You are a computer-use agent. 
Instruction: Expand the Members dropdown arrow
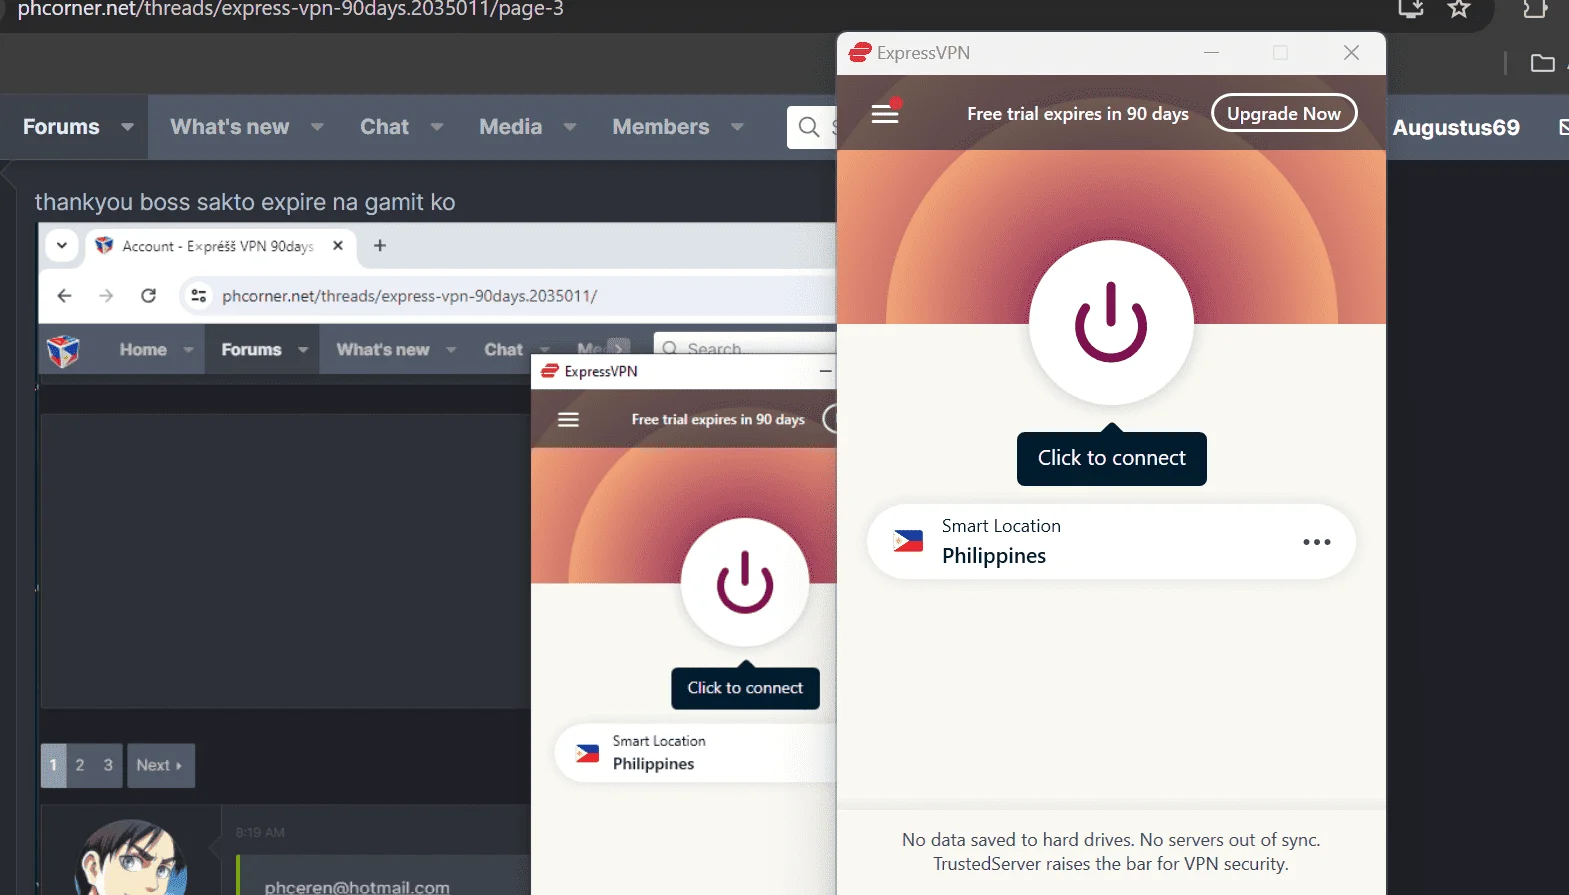737,127
